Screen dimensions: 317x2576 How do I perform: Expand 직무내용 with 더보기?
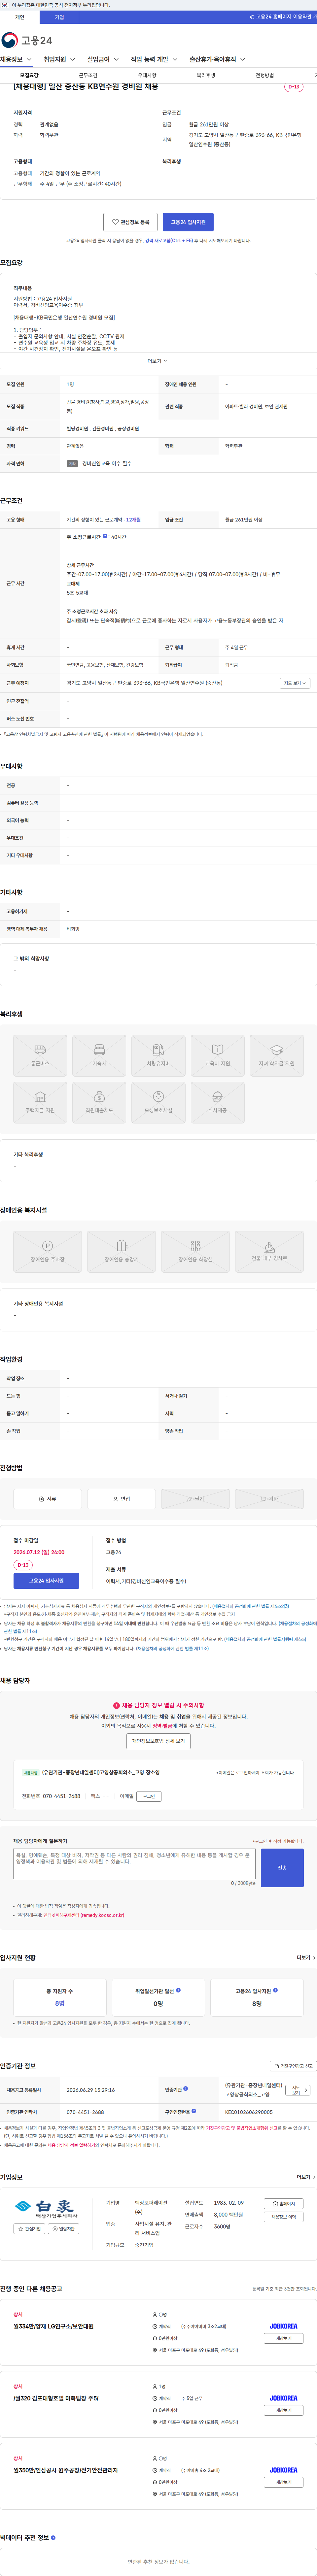coord(158,361)
